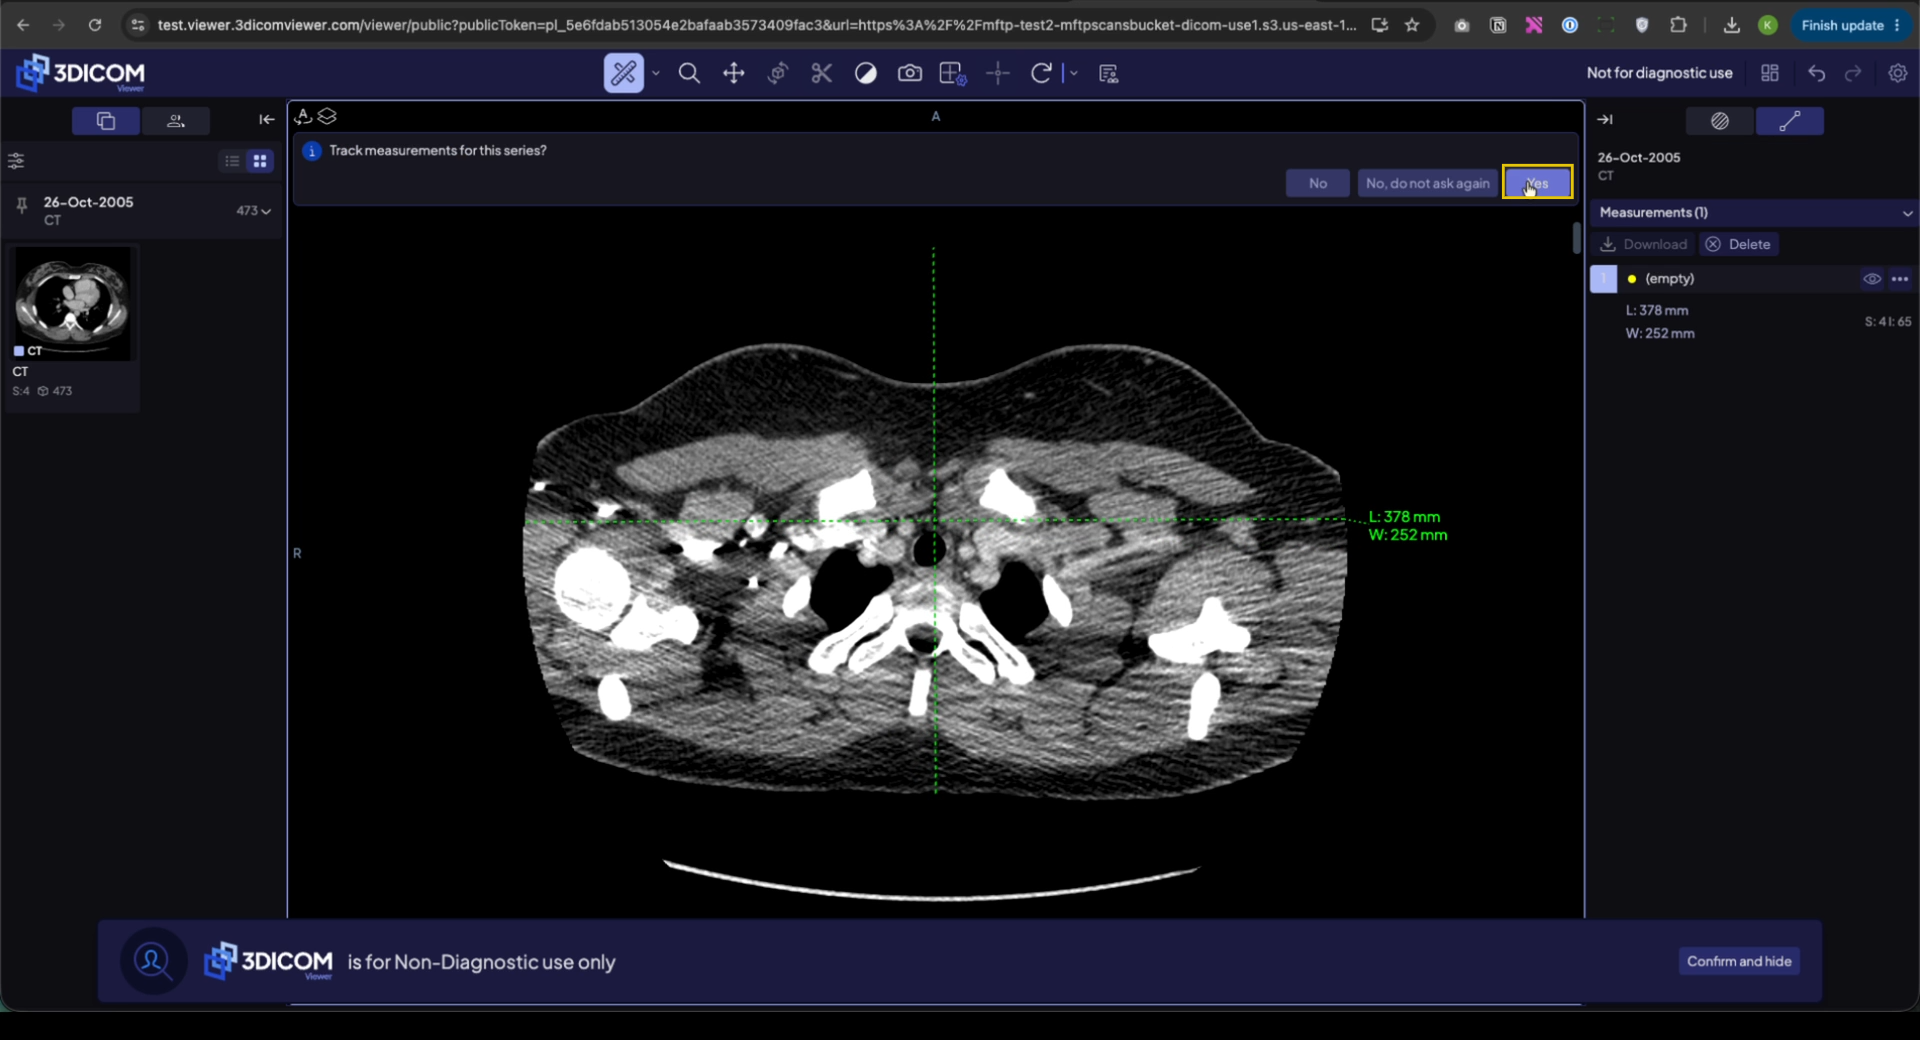Viewport: 1920px width, 1040px height.
Task: Click the viewport layers icon
Action: click(x=327, y=117)
